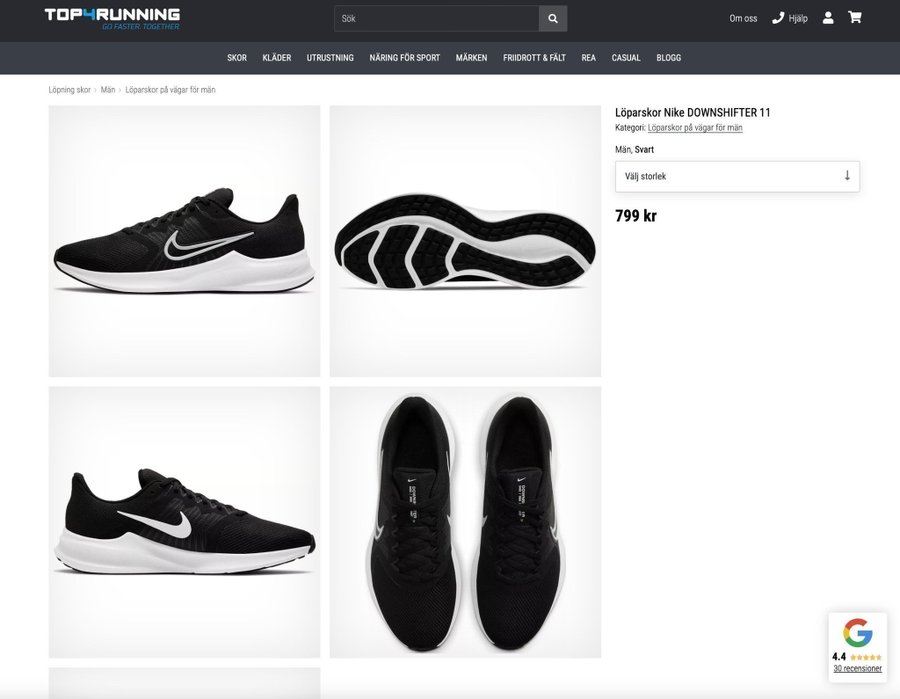Open the shoe sole photo

tap(465, 241)
